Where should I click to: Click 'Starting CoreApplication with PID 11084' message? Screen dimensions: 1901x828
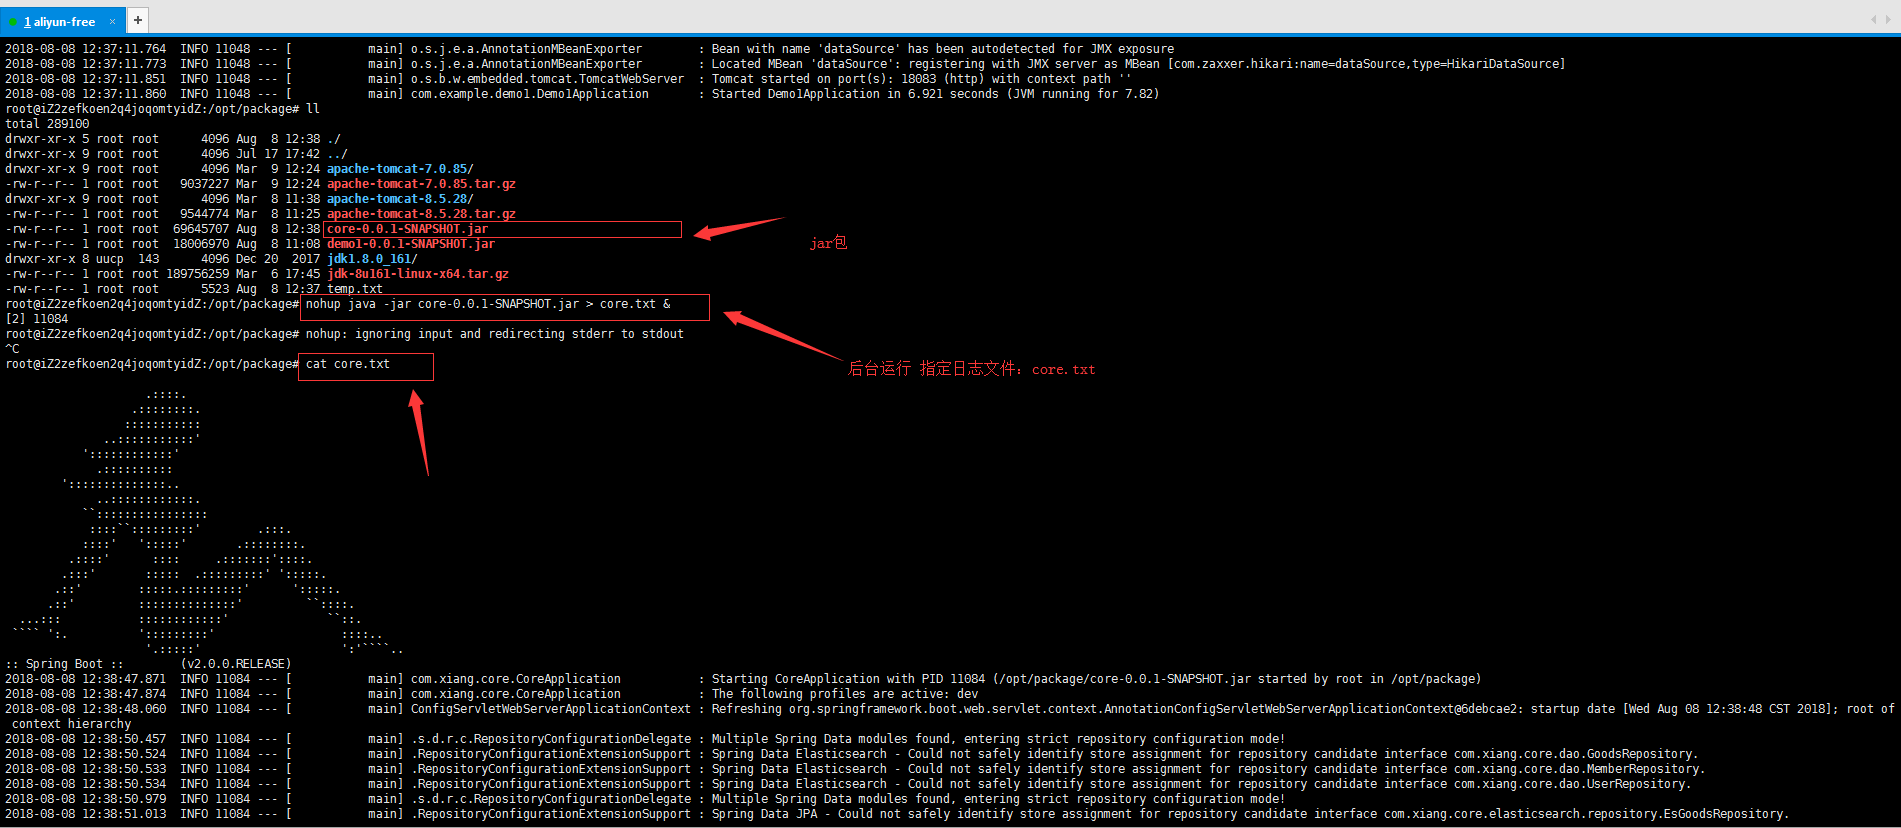pyautogui.click(x=1096, y=679)
